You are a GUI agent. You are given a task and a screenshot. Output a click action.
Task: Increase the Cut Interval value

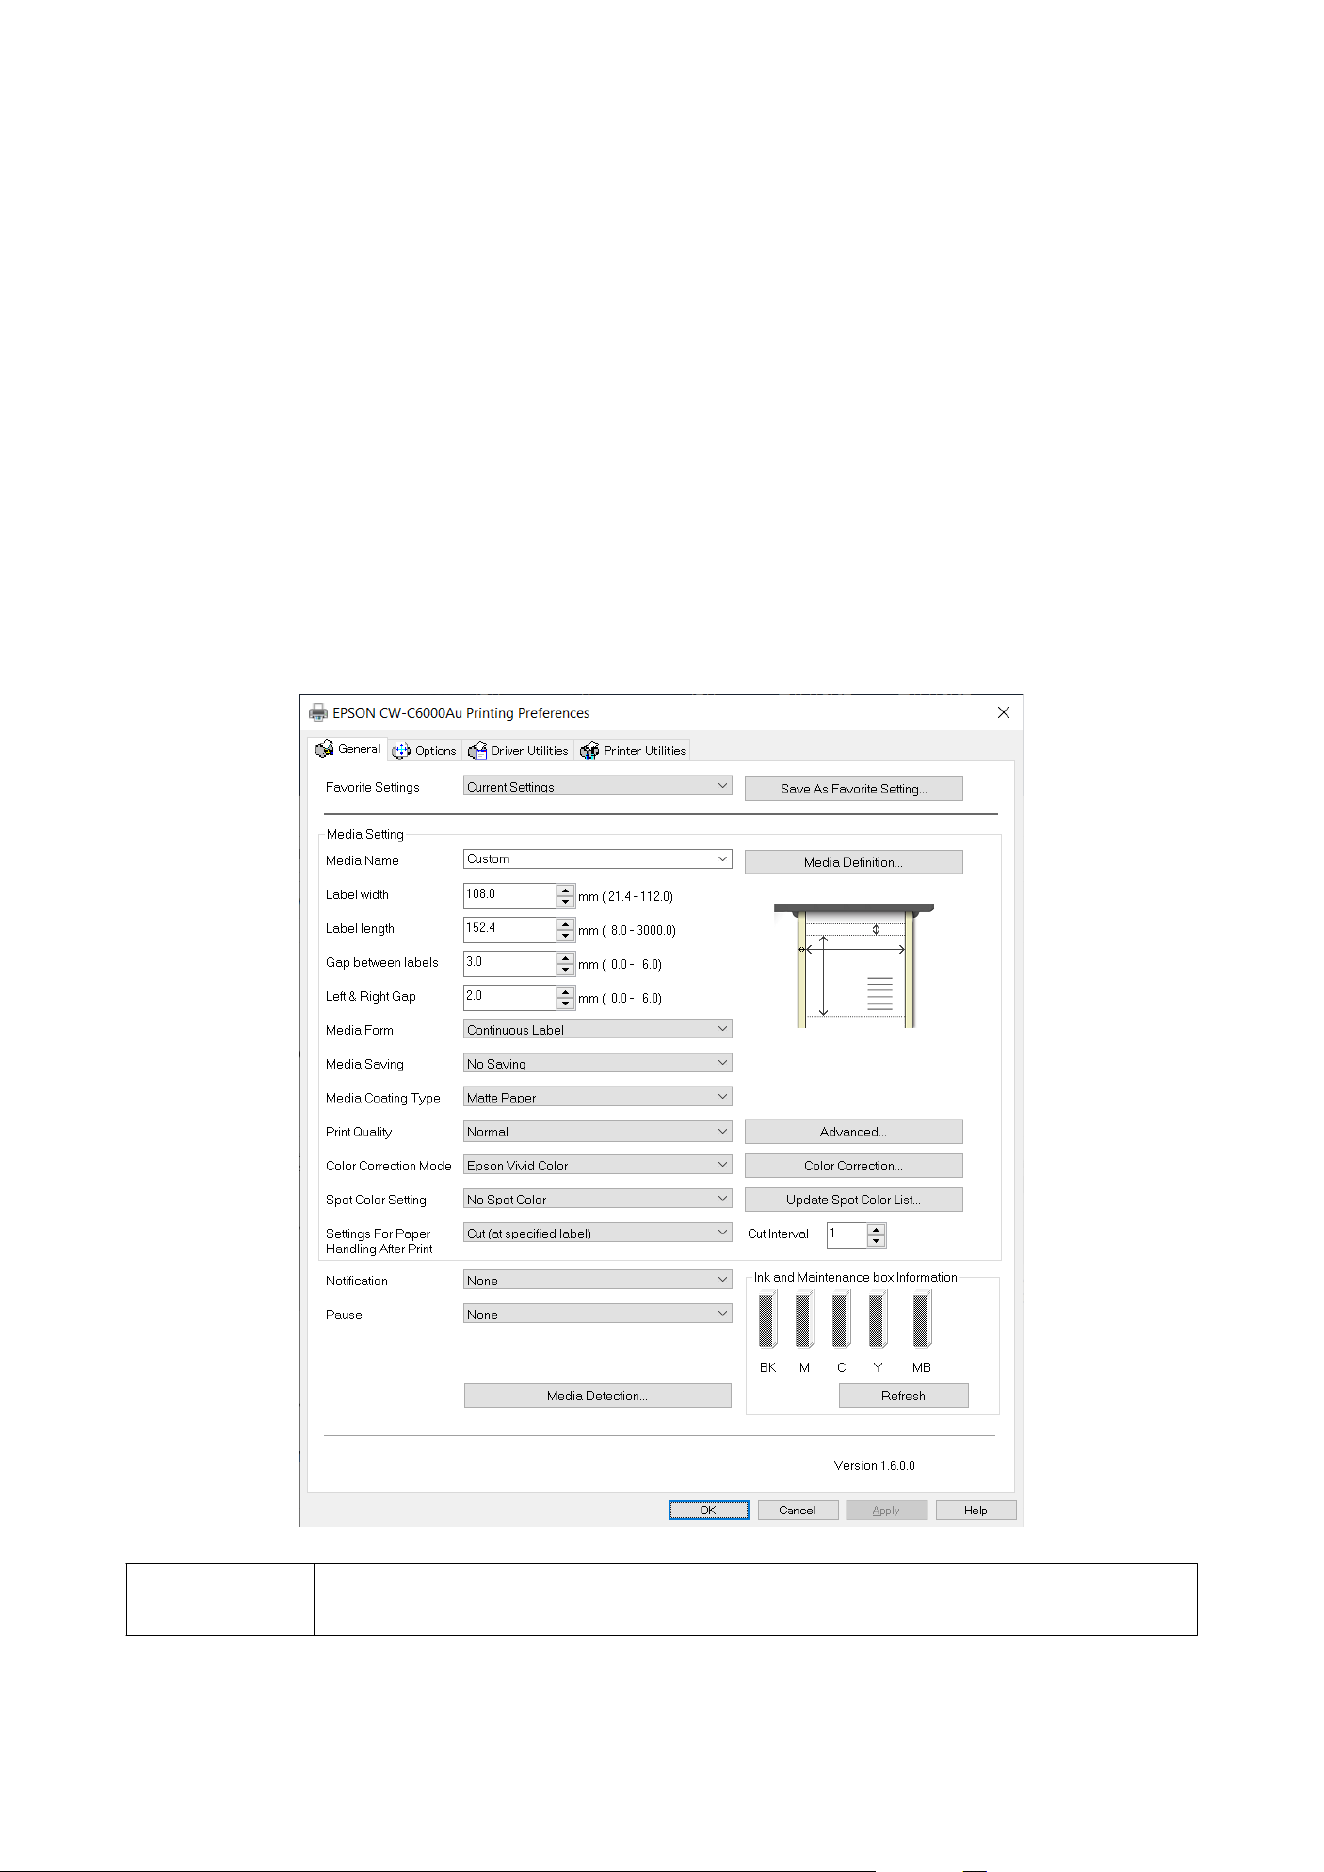click(x=876, y=1229)
